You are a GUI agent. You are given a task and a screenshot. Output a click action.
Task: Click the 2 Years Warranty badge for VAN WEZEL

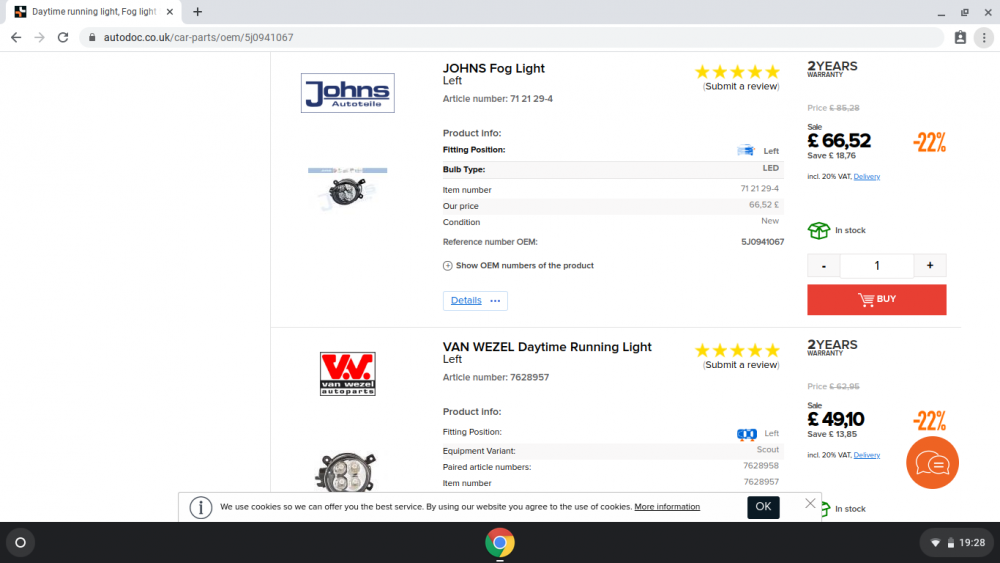(x=832, y=347)
